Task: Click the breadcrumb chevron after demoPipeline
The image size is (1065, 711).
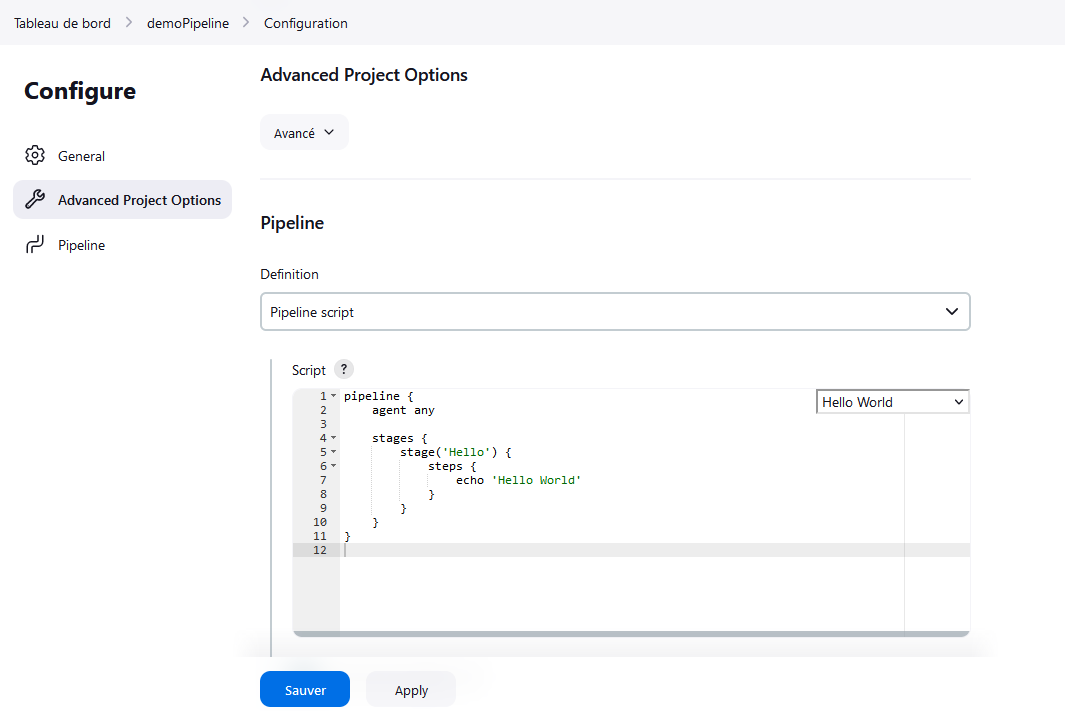Action: point(246,22)
